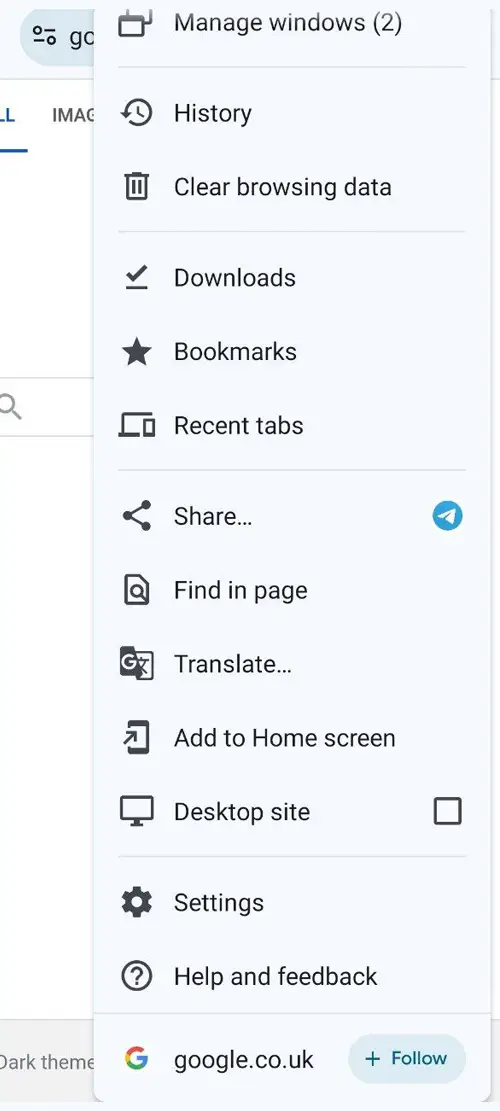Click the Google Translate icon

point(136,664)
